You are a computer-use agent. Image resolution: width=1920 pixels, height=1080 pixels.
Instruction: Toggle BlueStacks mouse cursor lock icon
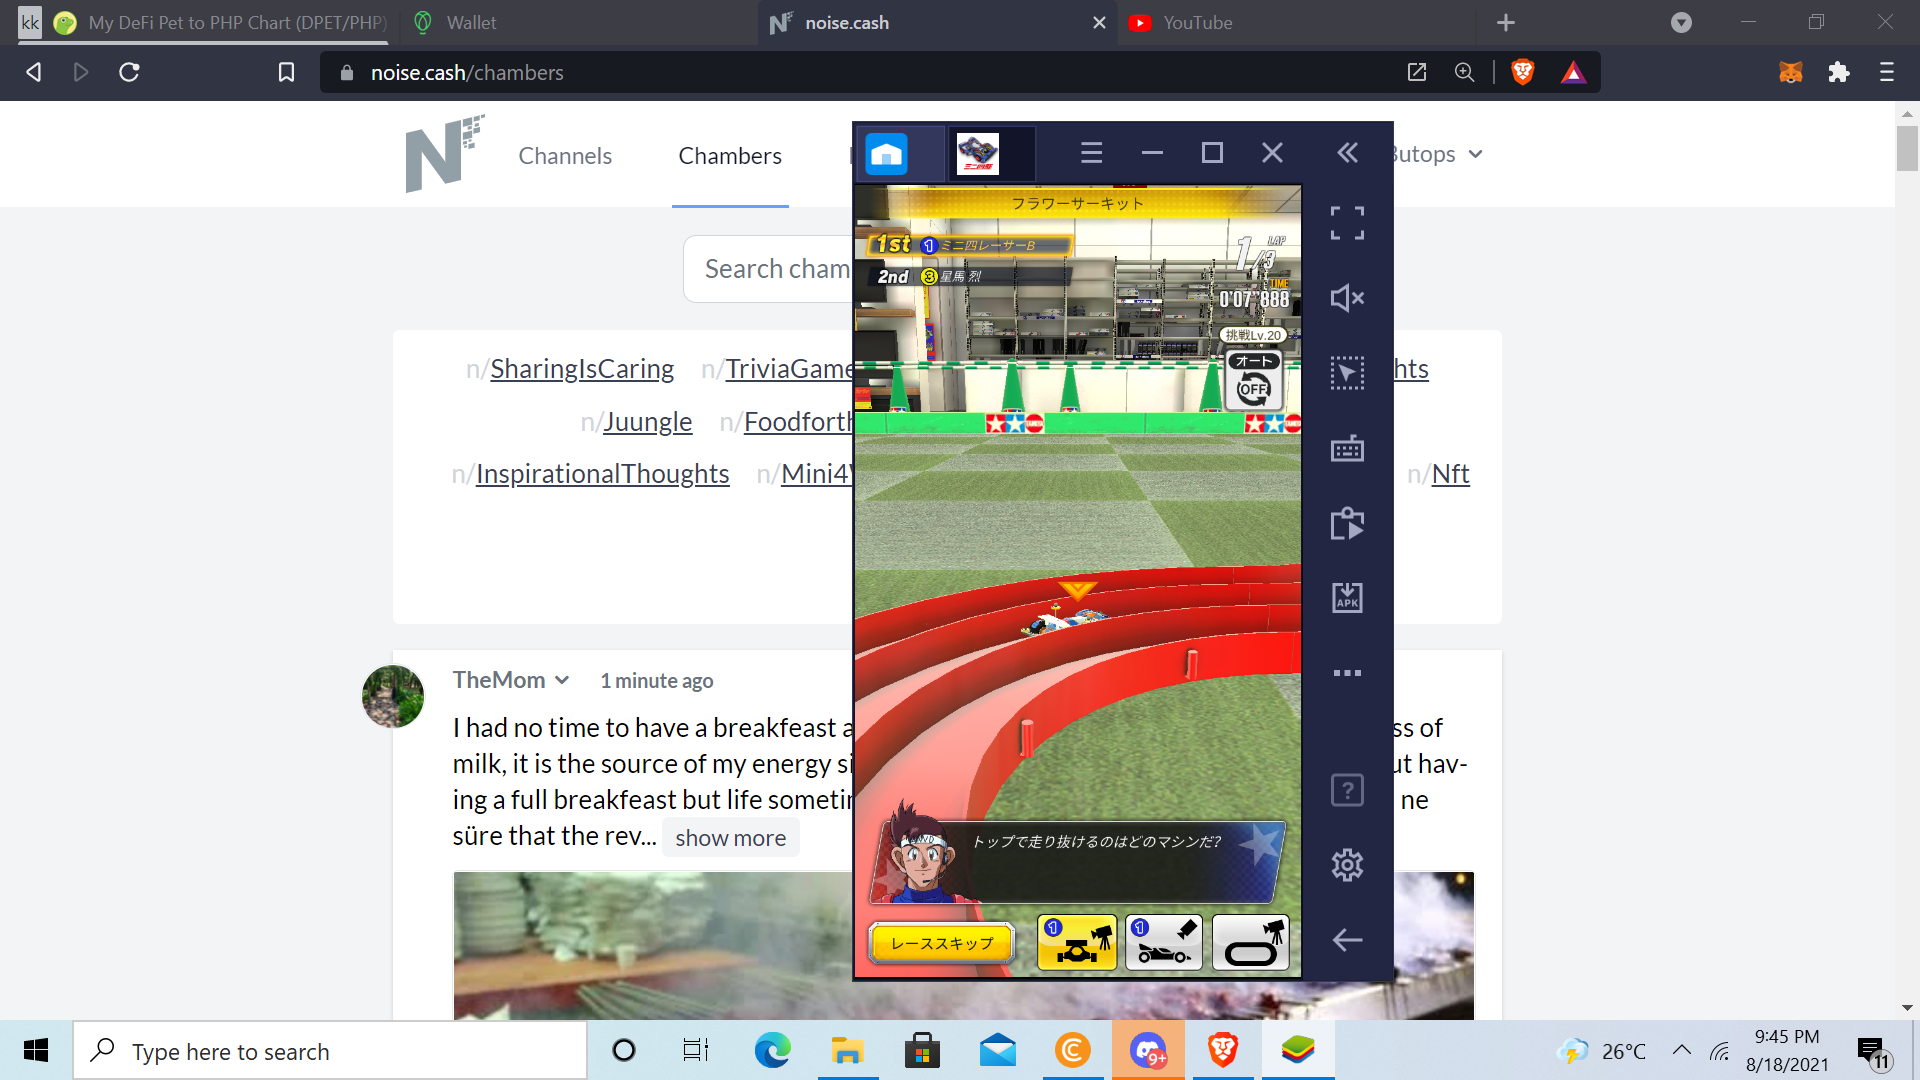1347,373
